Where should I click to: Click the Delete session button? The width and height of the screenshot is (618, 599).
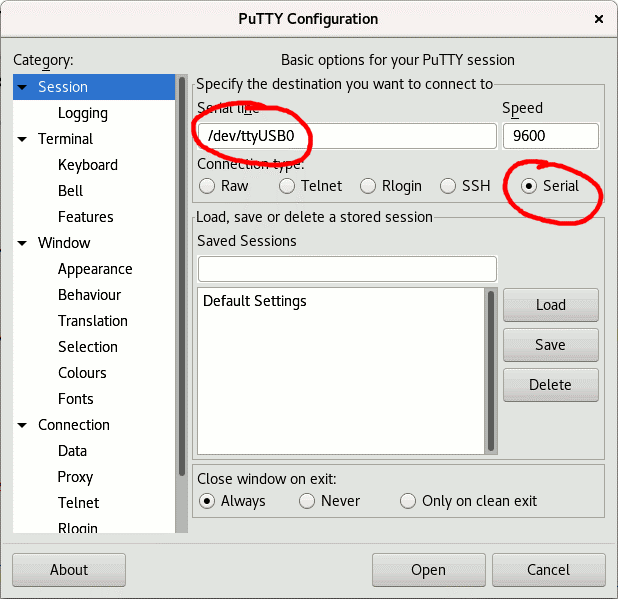[x=551, y=385]
